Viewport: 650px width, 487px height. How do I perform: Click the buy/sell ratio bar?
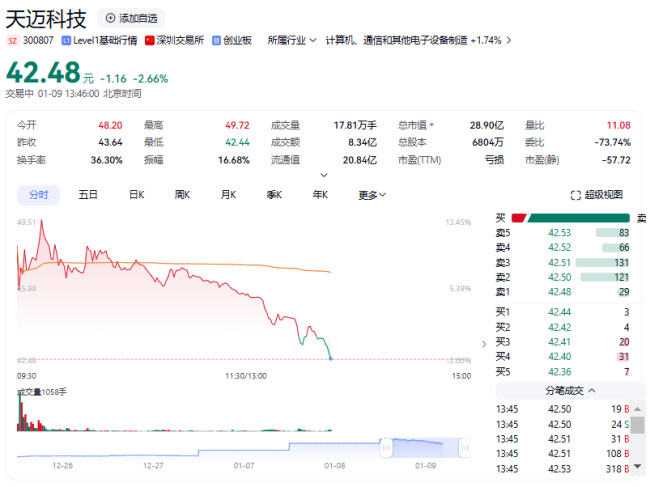[x=571, y=218]
